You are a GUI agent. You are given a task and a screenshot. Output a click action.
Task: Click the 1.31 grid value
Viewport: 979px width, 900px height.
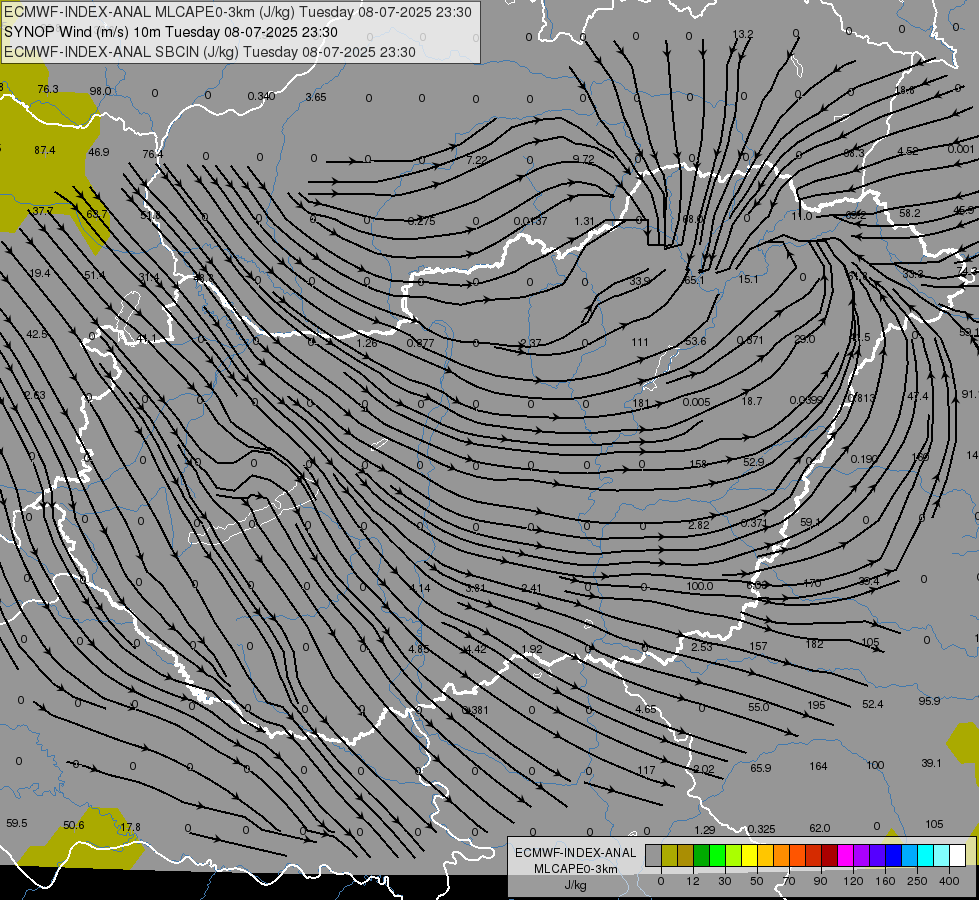pyautogui.click(x=584, y=222)
